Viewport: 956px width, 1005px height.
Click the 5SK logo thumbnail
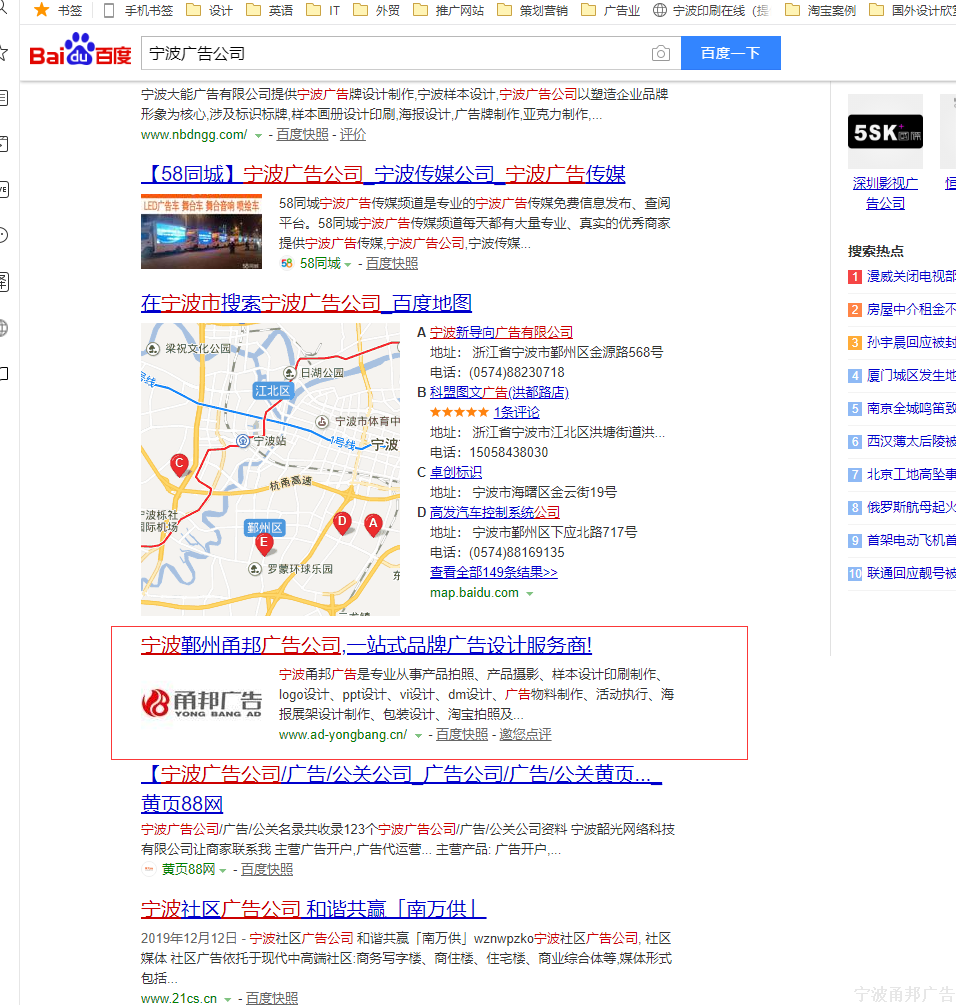click(886, 131)
